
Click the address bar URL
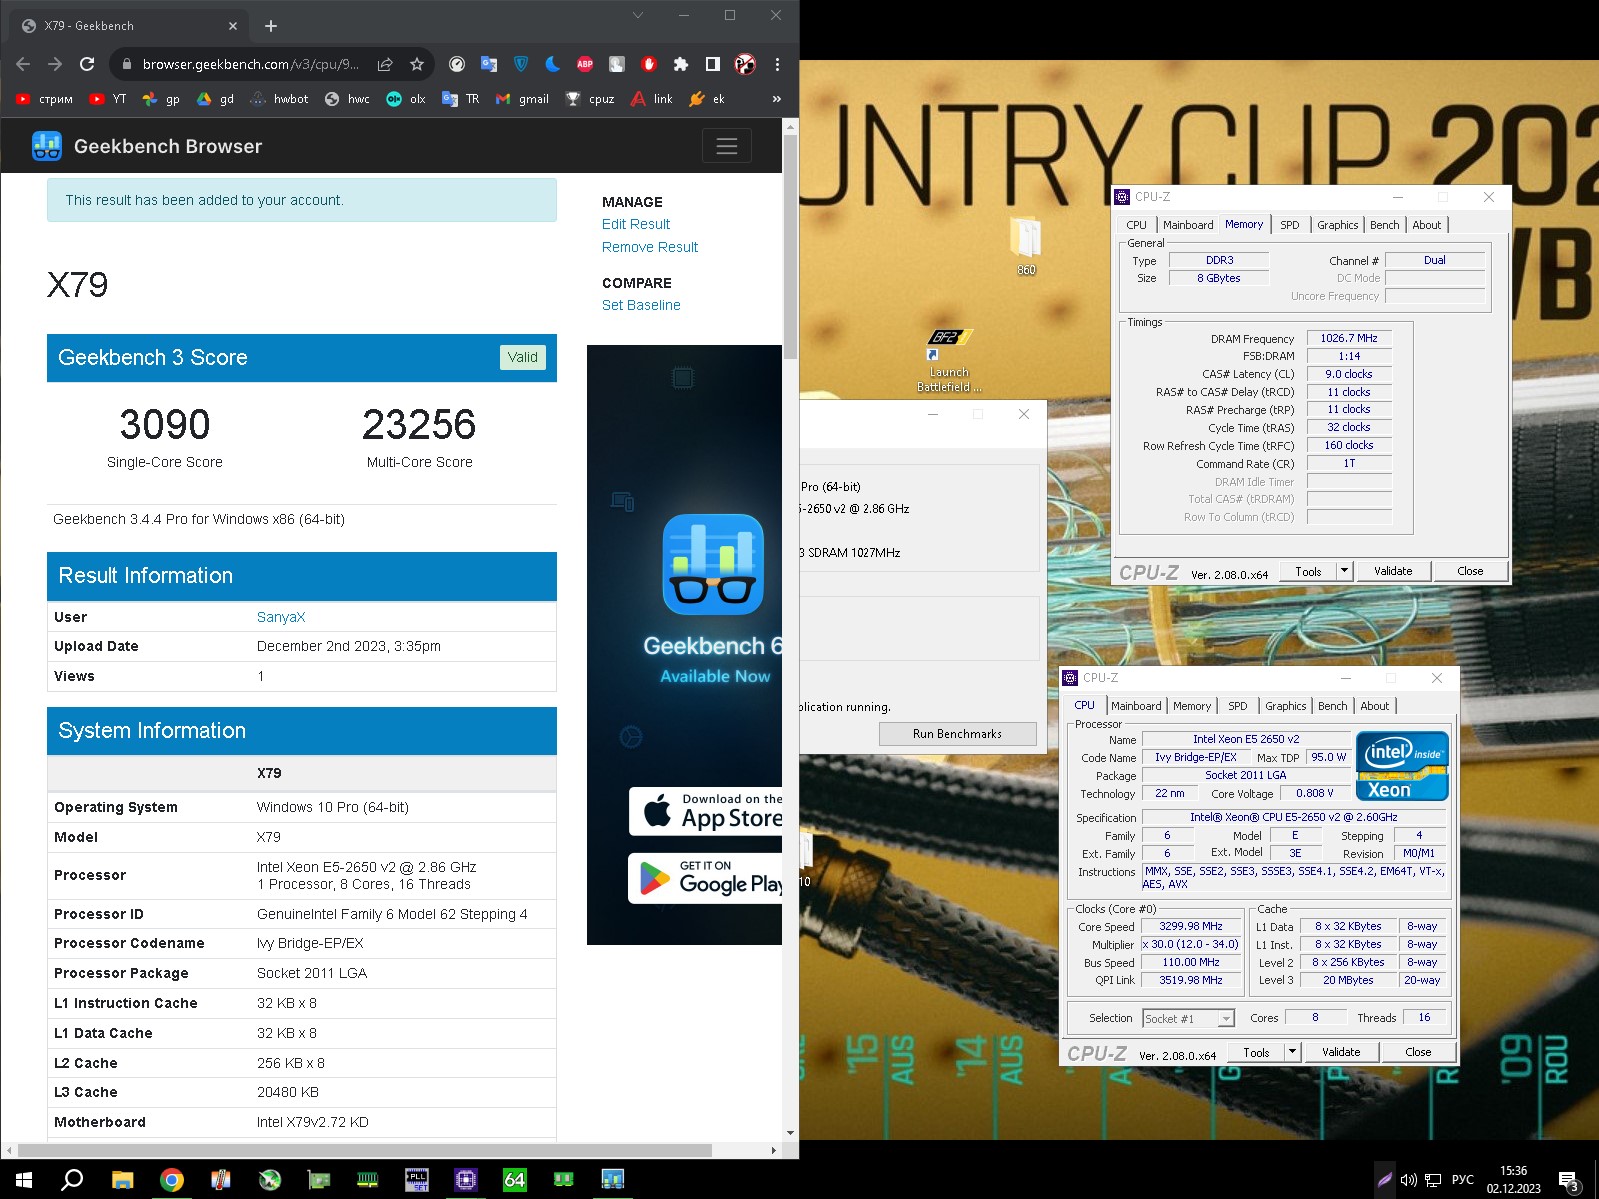250,64
